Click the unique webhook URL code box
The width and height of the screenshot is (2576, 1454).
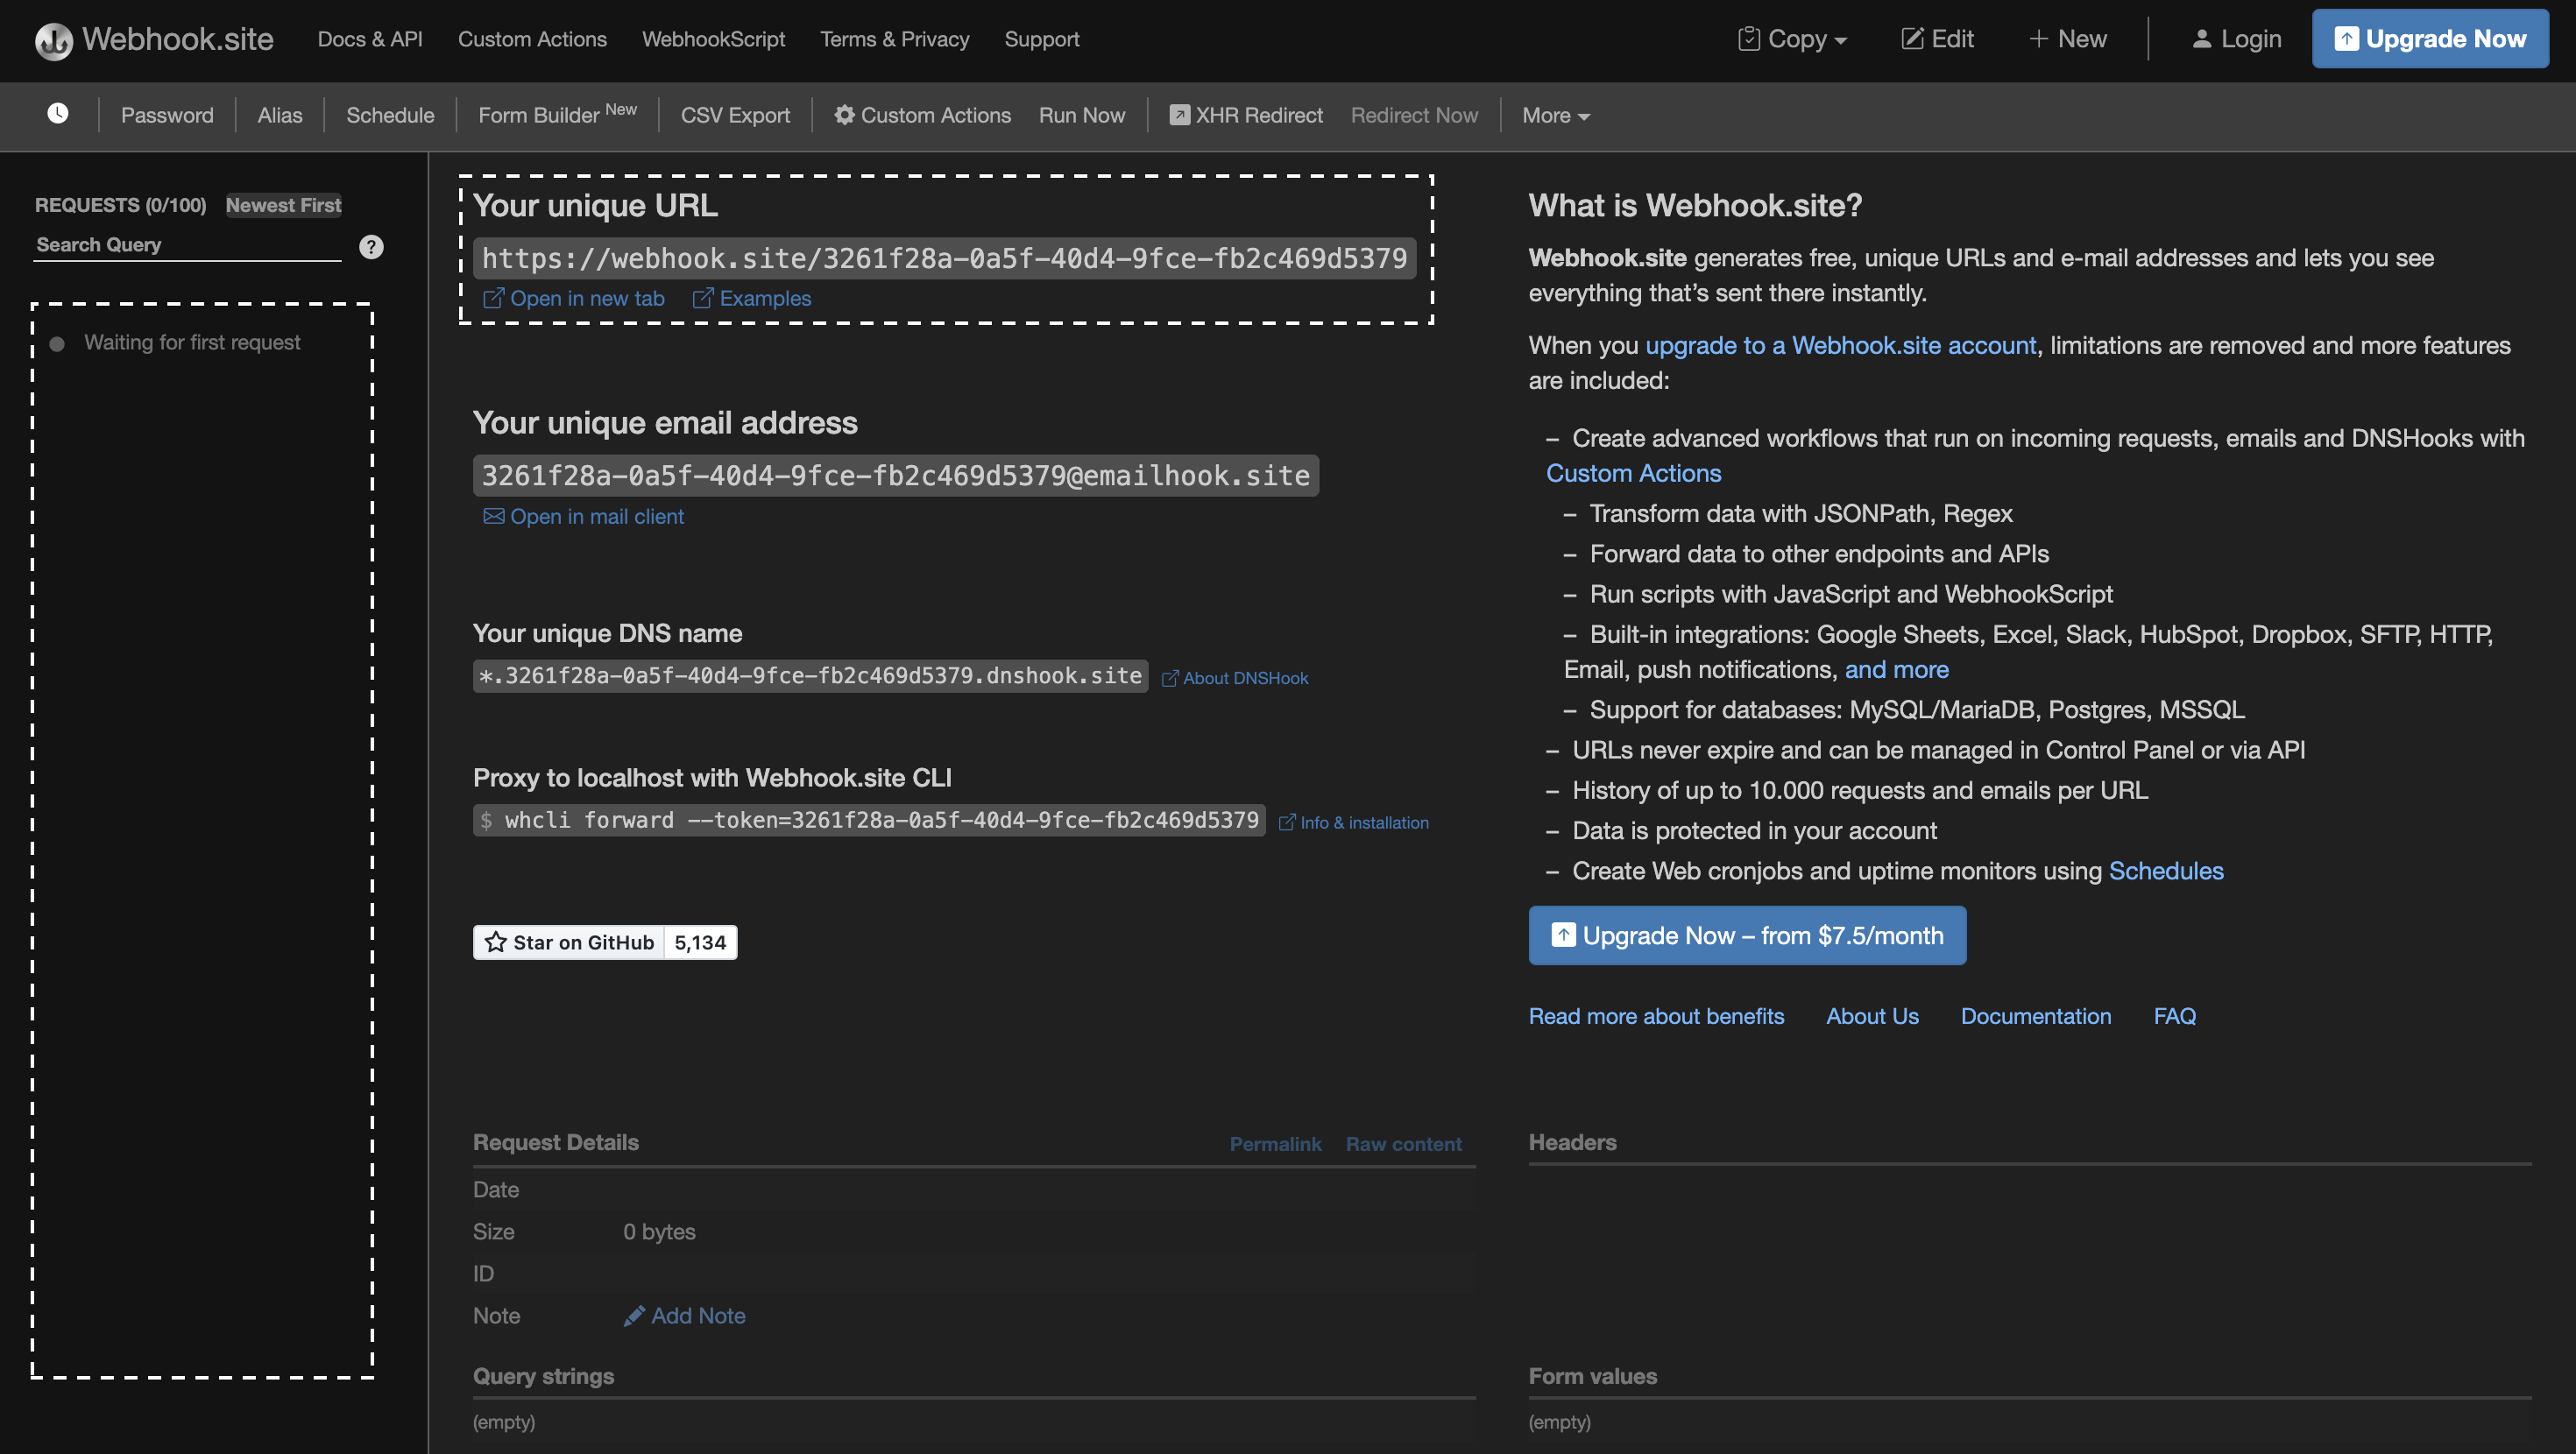tap(944, 258)
